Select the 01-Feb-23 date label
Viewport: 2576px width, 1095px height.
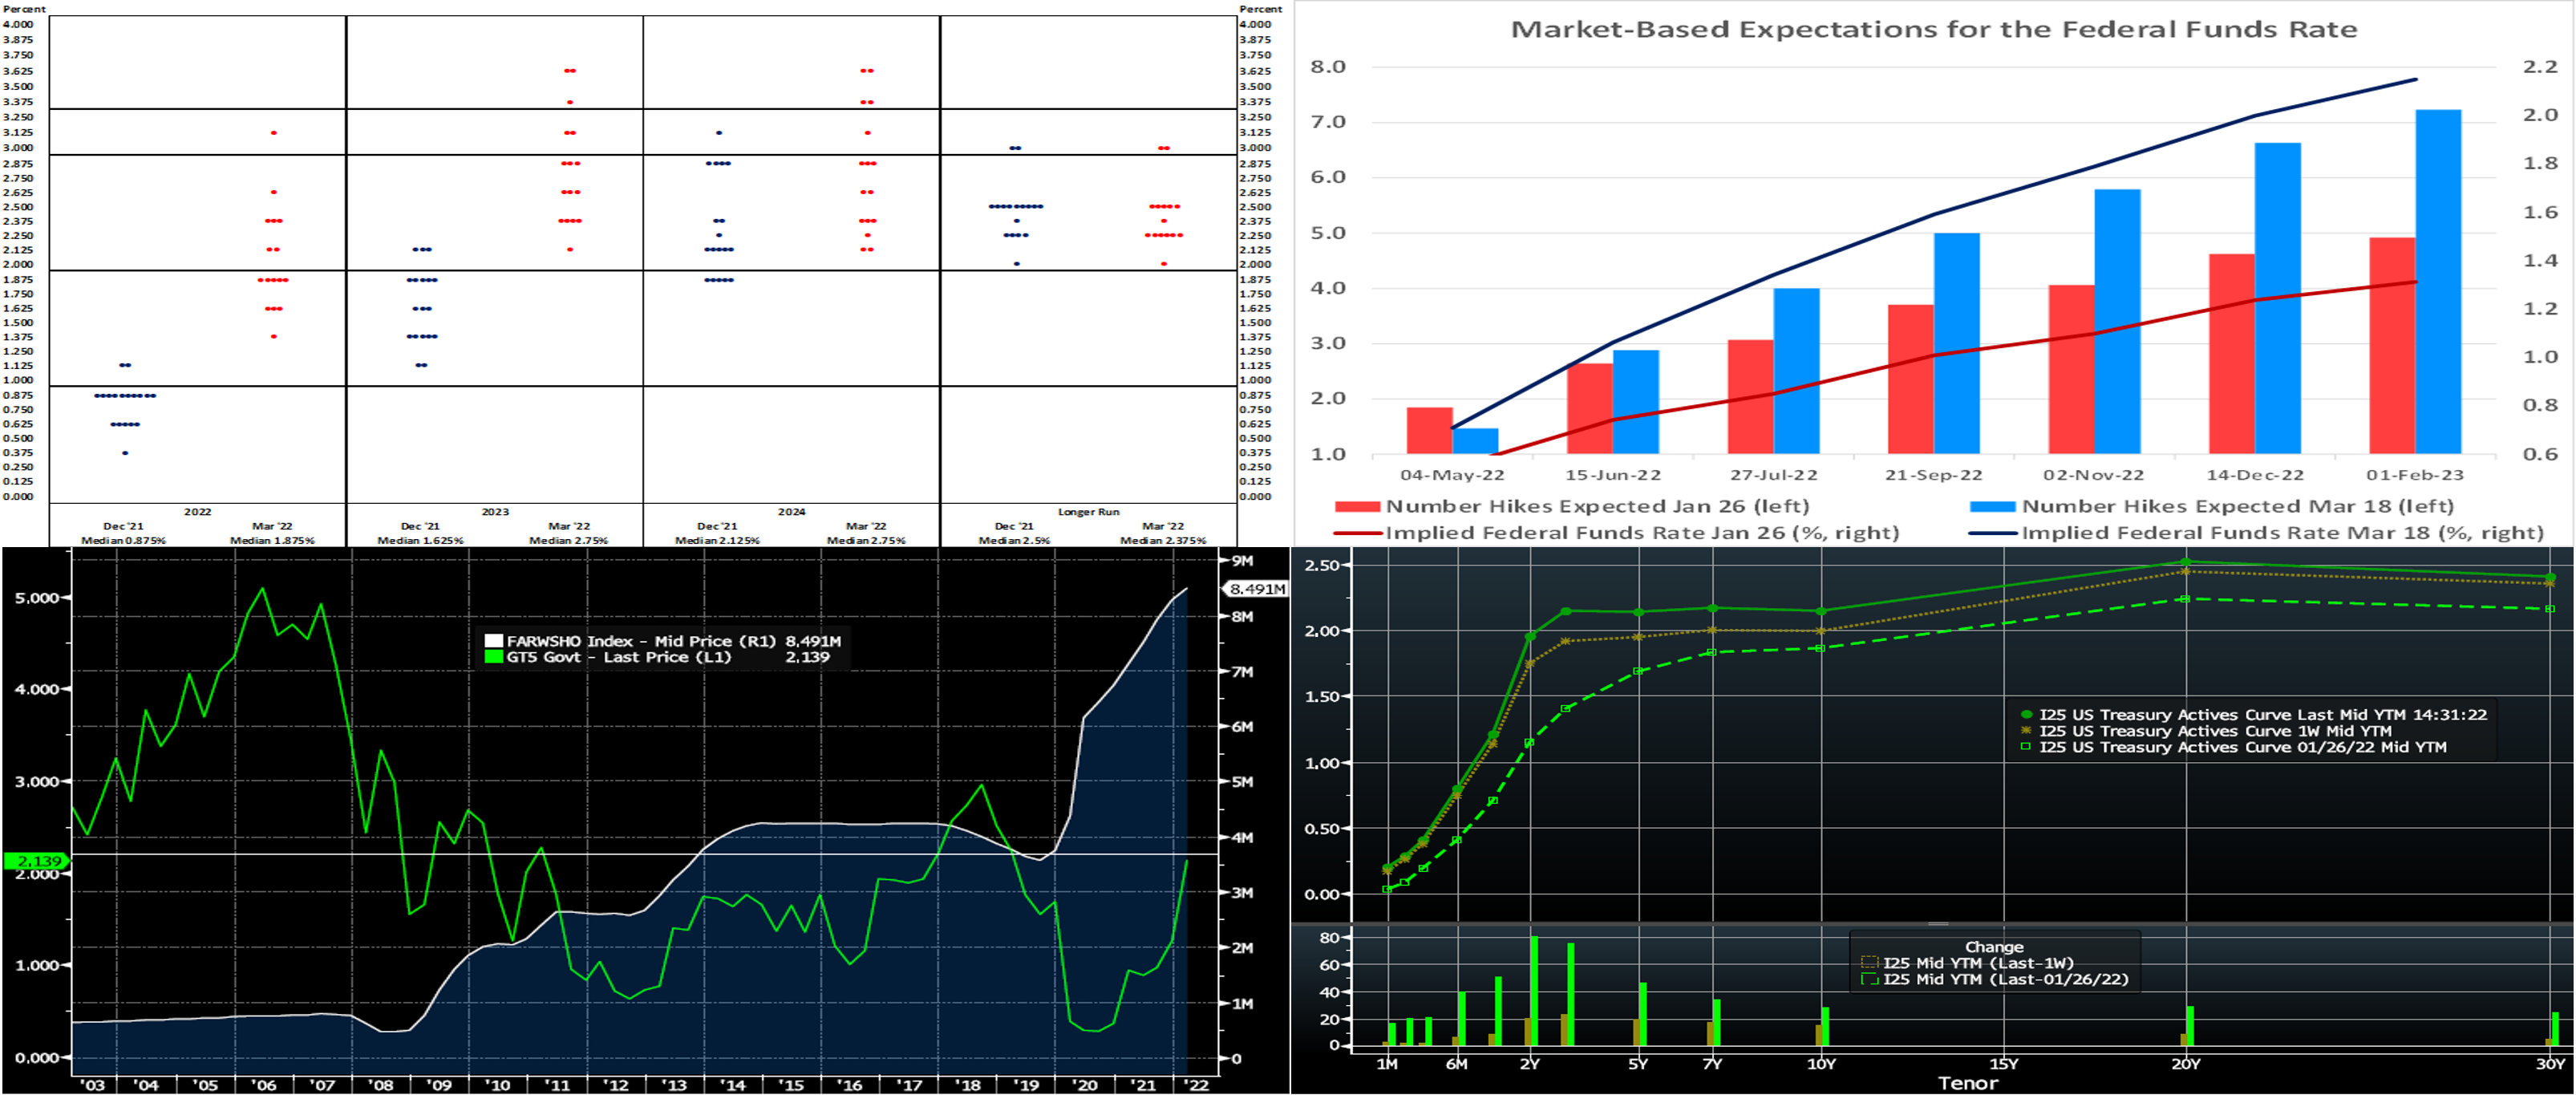pyautogui.click(x=2415, y=475)
